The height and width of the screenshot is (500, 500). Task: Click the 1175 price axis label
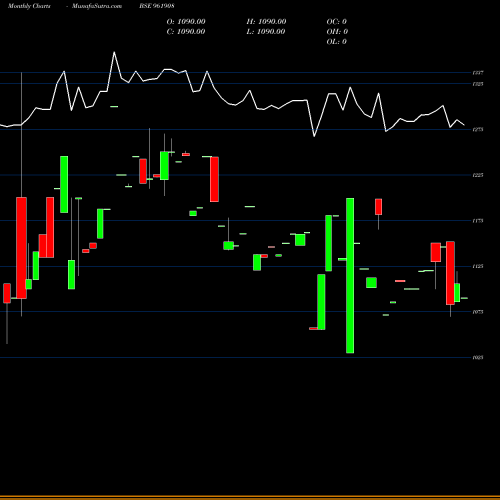coord(478,221)
